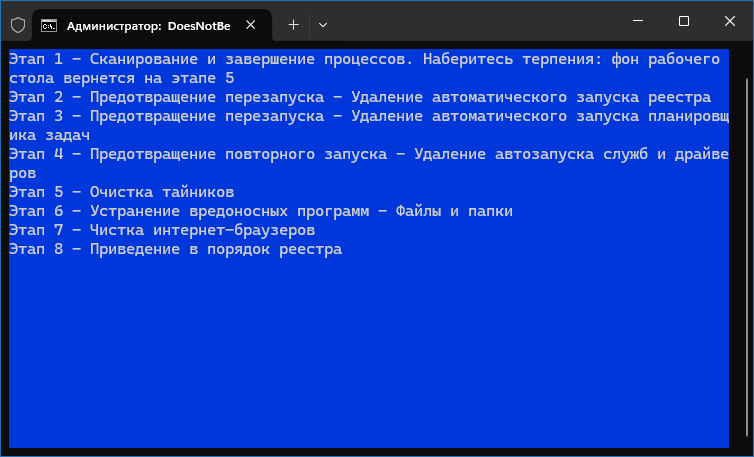Viewport: 754px width, 457px height.
Task: Click the Этап 5 Очистка тайников line
Action: 121,192
